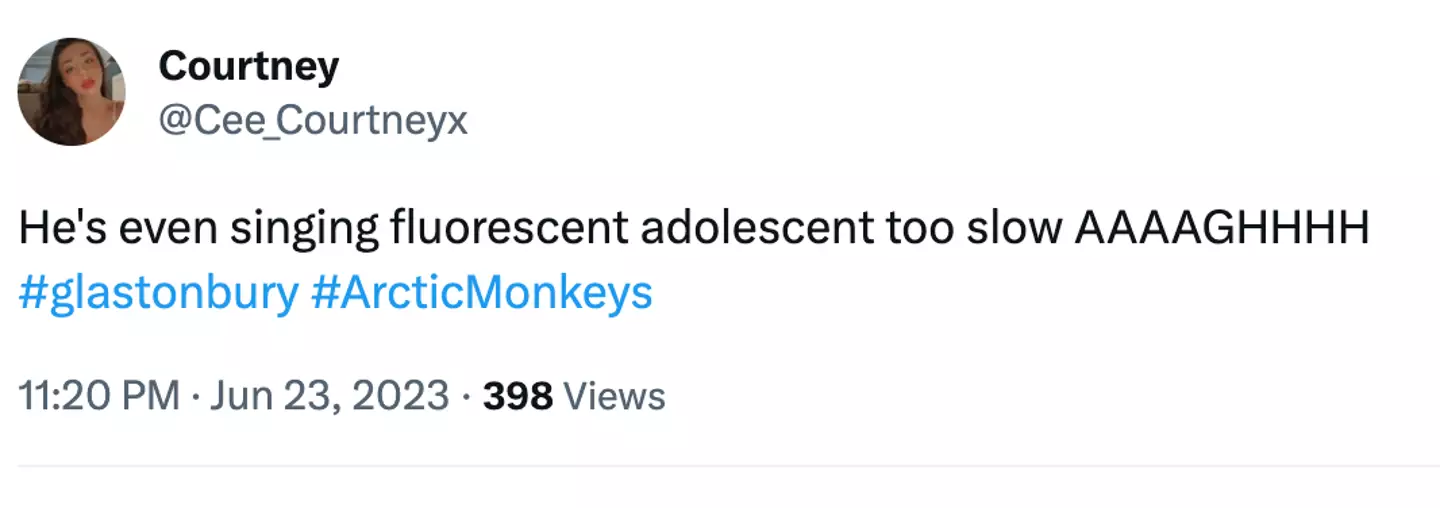Click the word singing in the tweet
The image size is (1440, 508).
click(x=304, y=229)
